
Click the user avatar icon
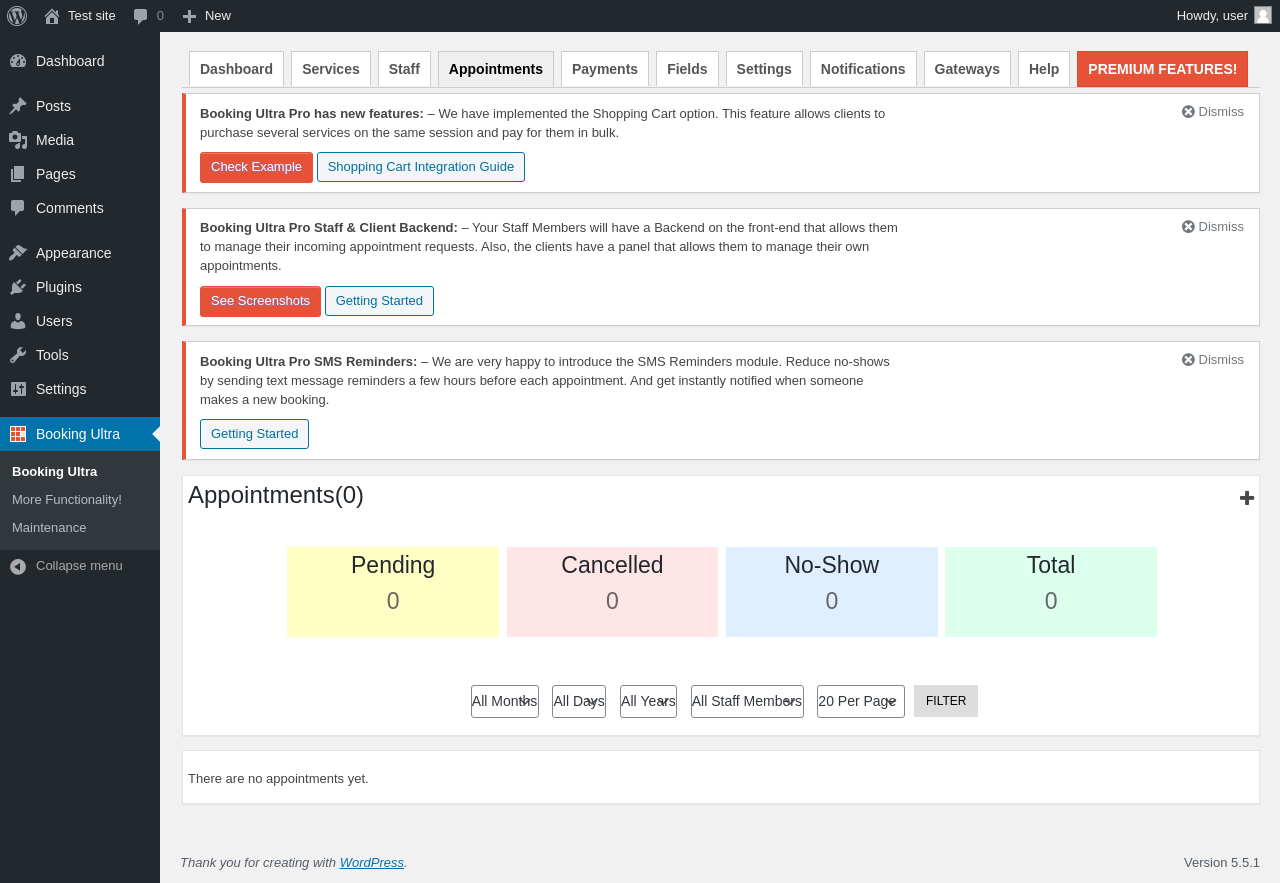pos(1263,15)
